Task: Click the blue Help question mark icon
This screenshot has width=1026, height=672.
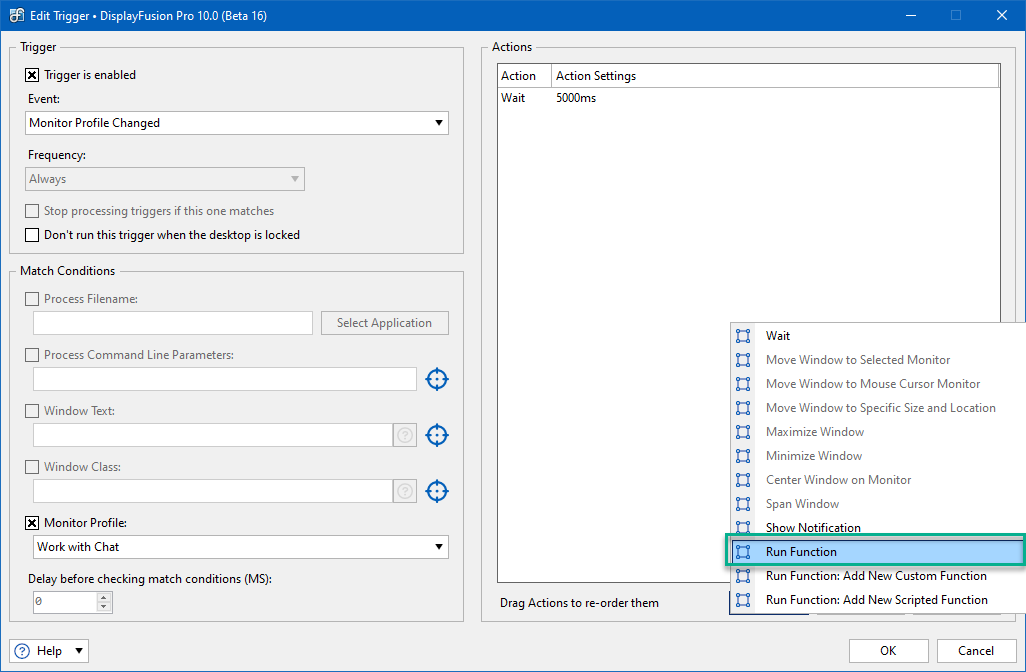Action: [x=22, y=650]
